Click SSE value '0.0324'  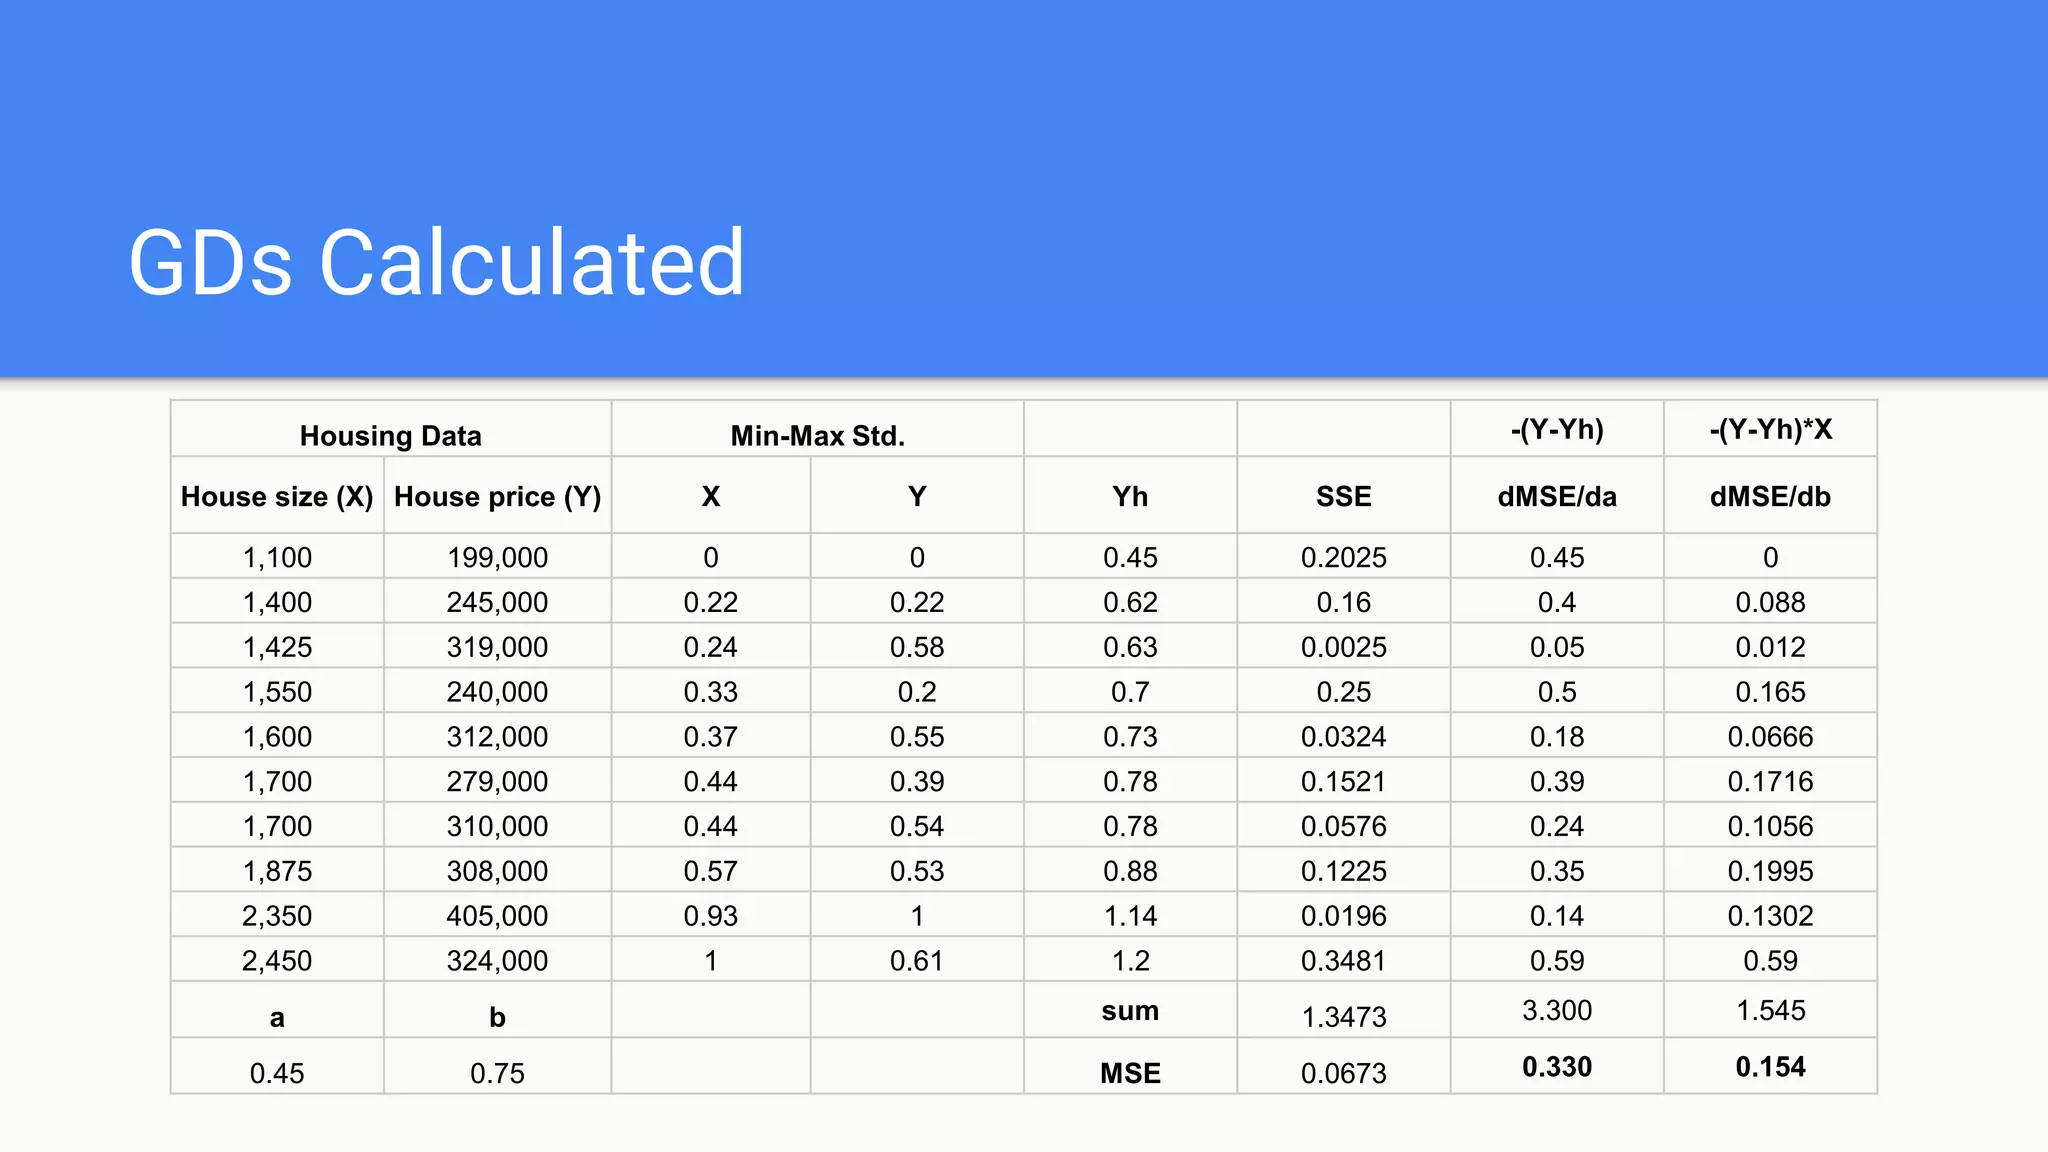[x=1344, y=737]
